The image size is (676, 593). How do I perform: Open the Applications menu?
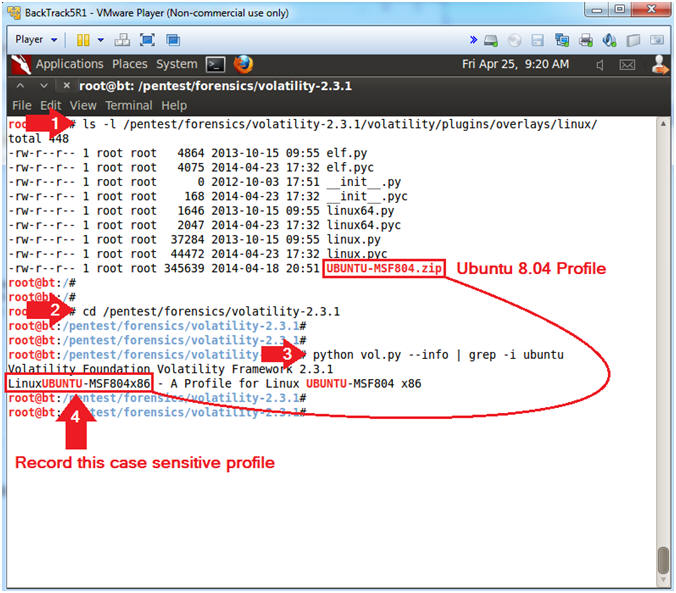(x=69, y=64)
